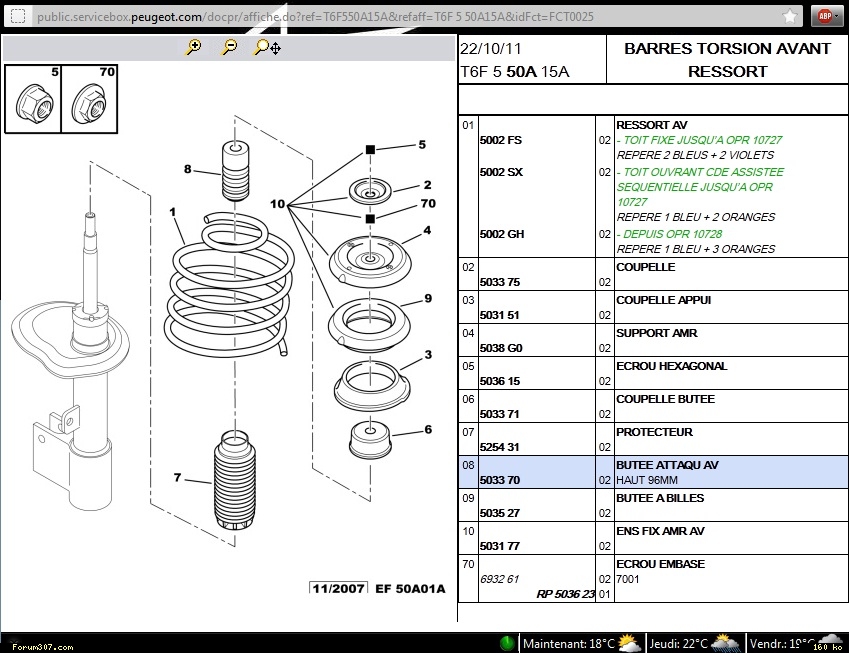Click the page icon in the address bar
Screen dimensions: 849x653
click(18, 17)
